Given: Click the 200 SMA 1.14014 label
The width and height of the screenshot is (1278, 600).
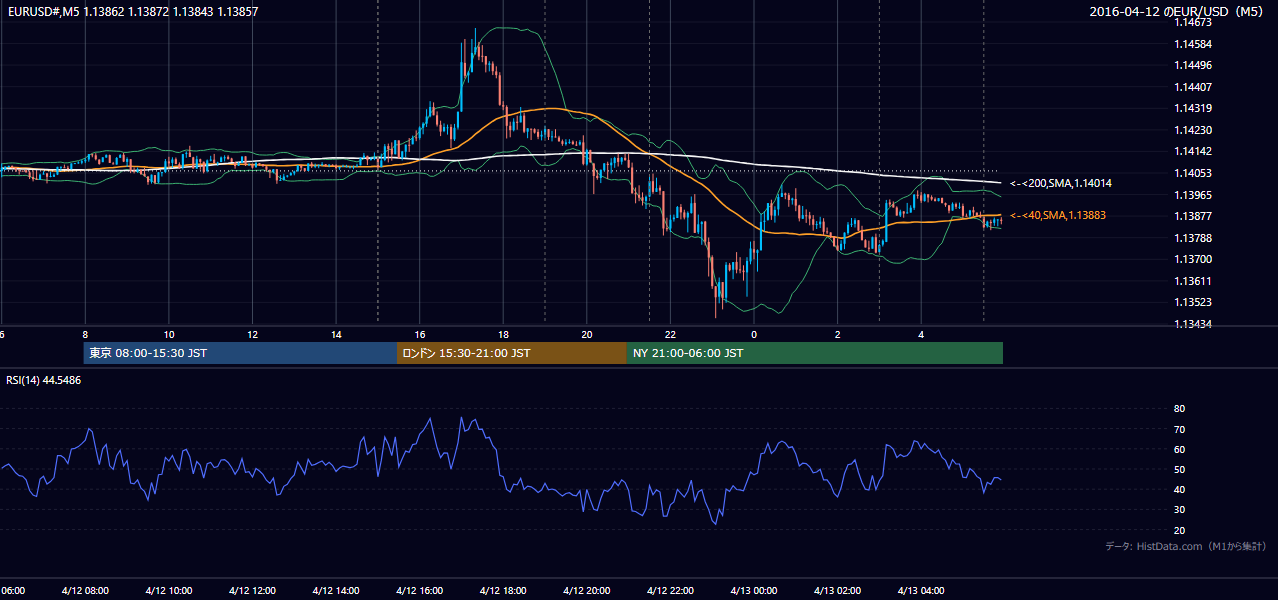Looking at the screenshot, I should (x=1061, y=184).
